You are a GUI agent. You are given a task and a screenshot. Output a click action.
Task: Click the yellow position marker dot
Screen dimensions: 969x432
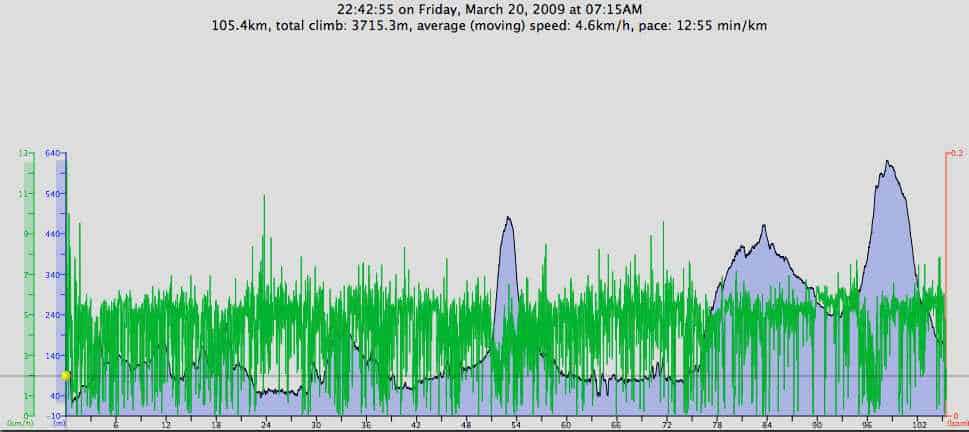pos(66,376)
